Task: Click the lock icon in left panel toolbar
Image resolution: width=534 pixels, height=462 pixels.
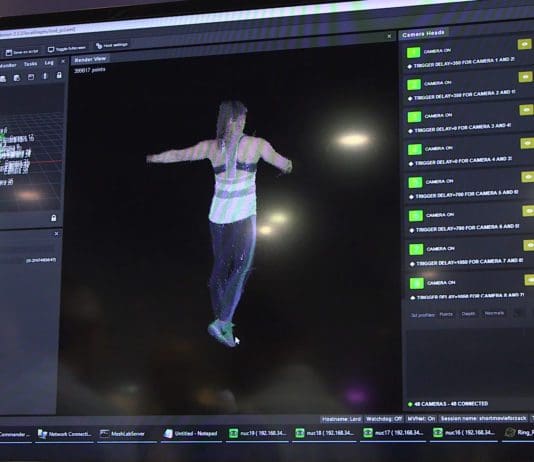Action: pyautogui.click(x=59, y=75)
